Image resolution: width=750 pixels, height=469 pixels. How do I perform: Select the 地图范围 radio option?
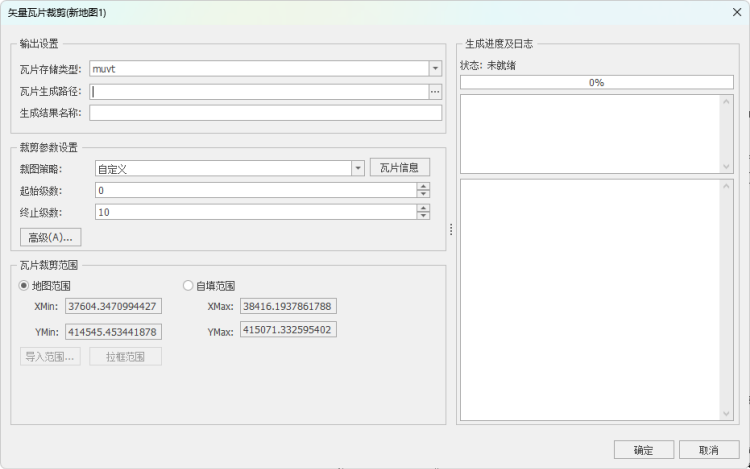[x=26, y=286]
